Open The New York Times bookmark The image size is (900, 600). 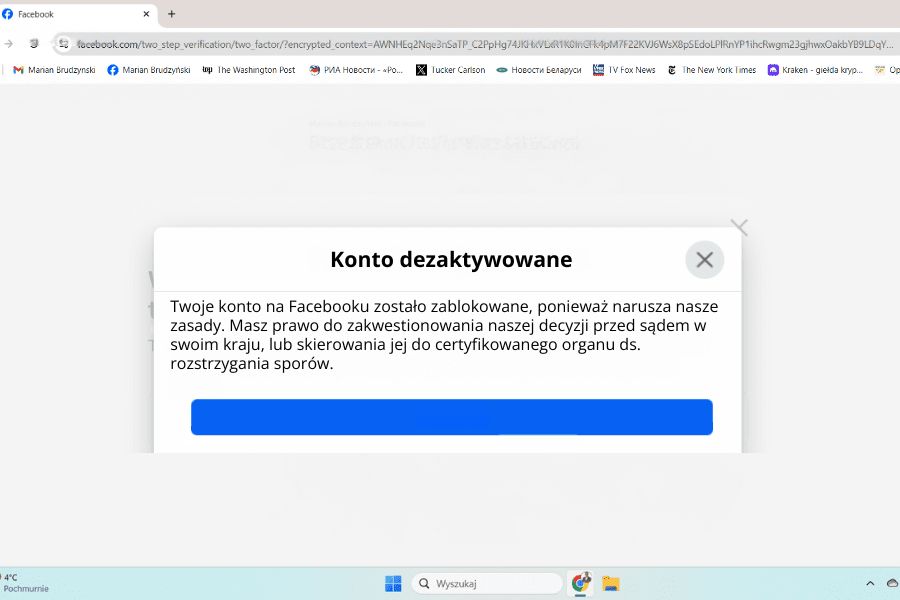pyautogui.click(x=712, y=70)
